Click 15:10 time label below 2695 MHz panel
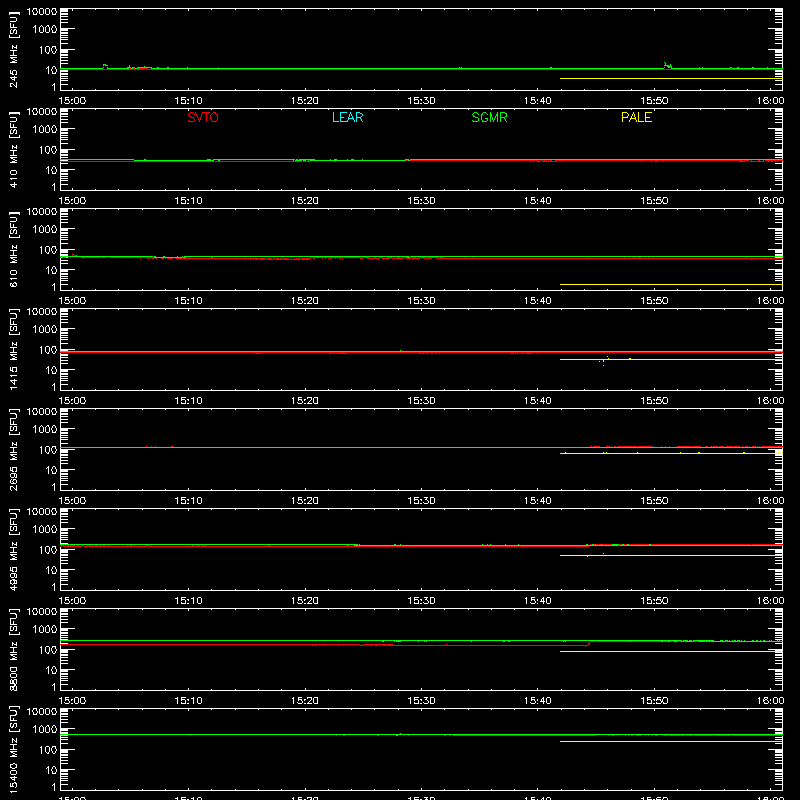Viewport: 800px width, 800px height. pyautogui.click(x=188, y=501)
